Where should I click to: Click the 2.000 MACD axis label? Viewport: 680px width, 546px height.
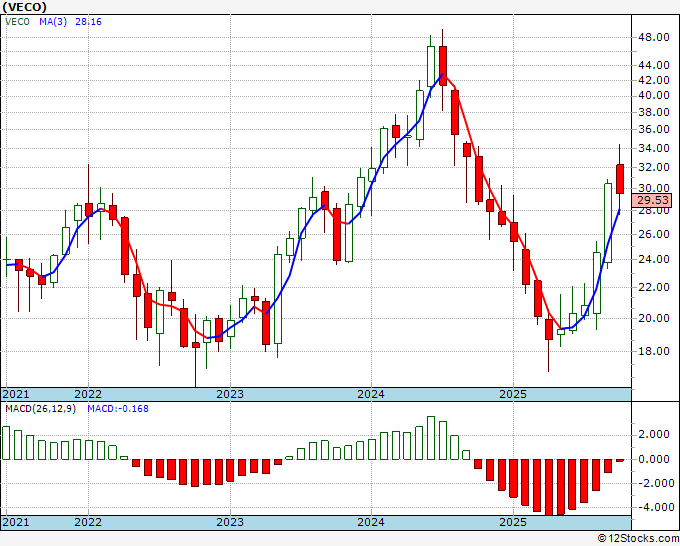(655, 435)
